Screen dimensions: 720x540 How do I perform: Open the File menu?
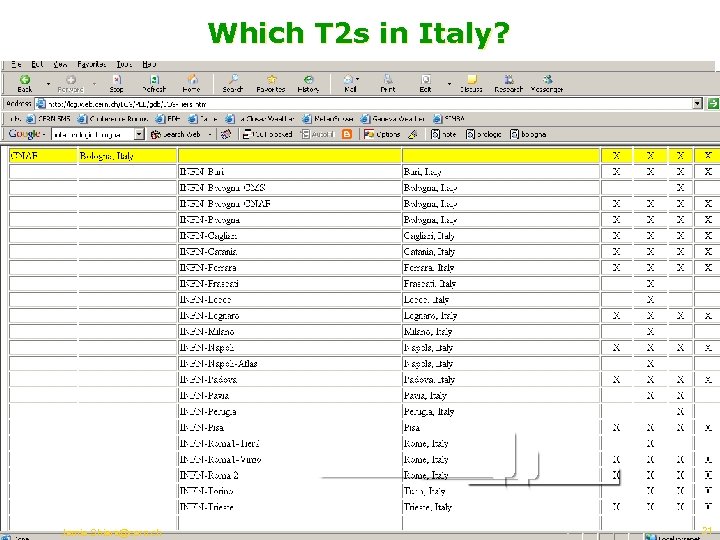tap(16, 64)
